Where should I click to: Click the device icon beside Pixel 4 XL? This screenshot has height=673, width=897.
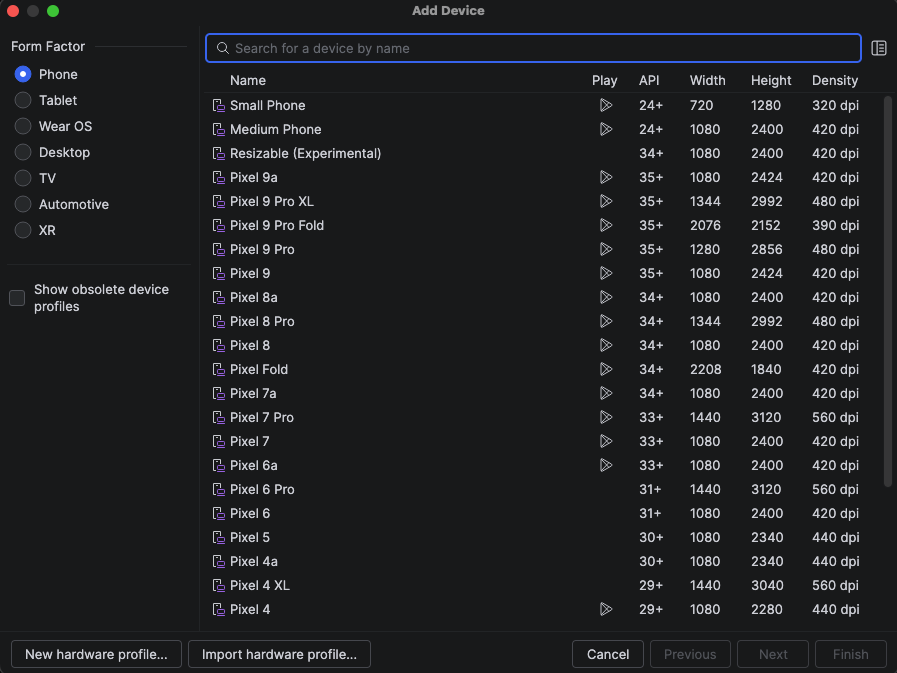[x=219, y=585]
